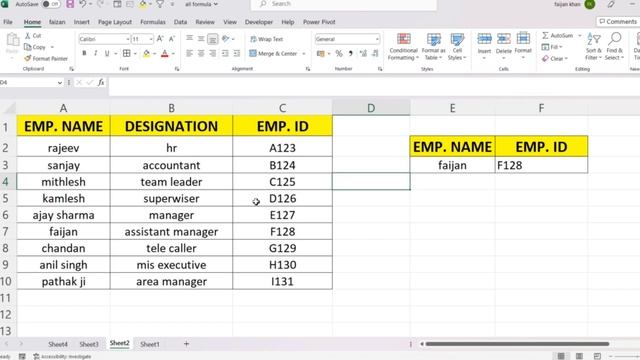Expand the Name Box dropdown
This screenshot has width=640, height=360.
point(60,82)
